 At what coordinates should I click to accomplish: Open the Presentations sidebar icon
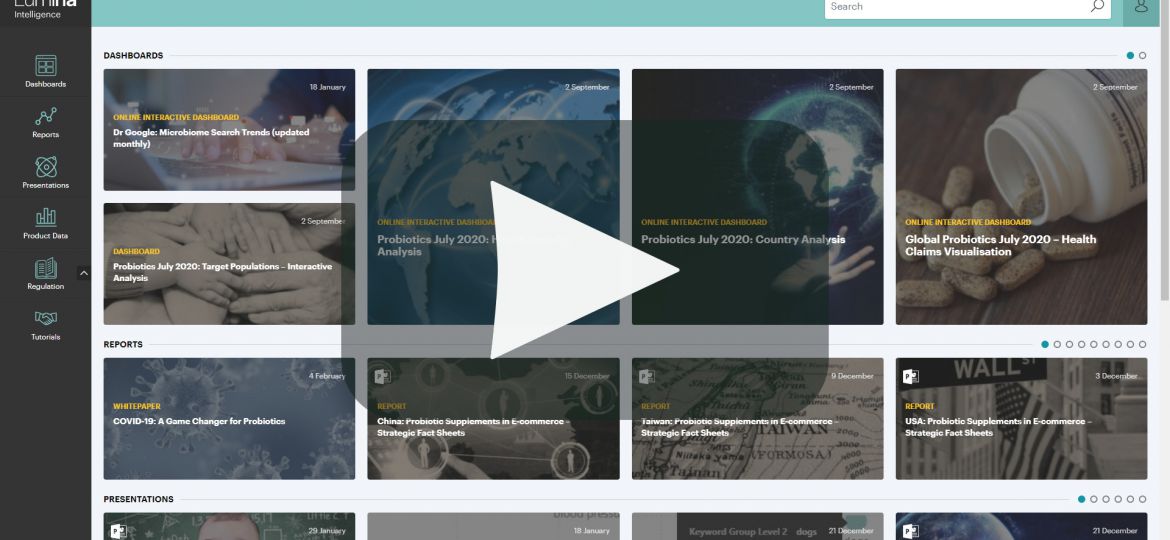coord(46,166)
